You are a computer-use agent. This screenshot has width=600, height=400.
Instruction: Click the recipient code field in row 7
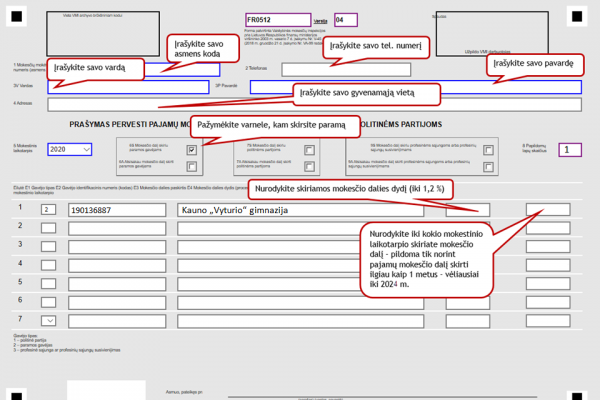click(x=117, y=321)
